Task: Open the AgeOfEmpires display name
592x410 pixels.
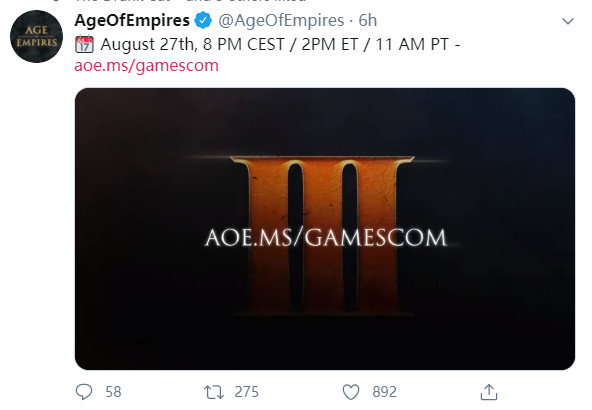Action: tap(132, 20)
